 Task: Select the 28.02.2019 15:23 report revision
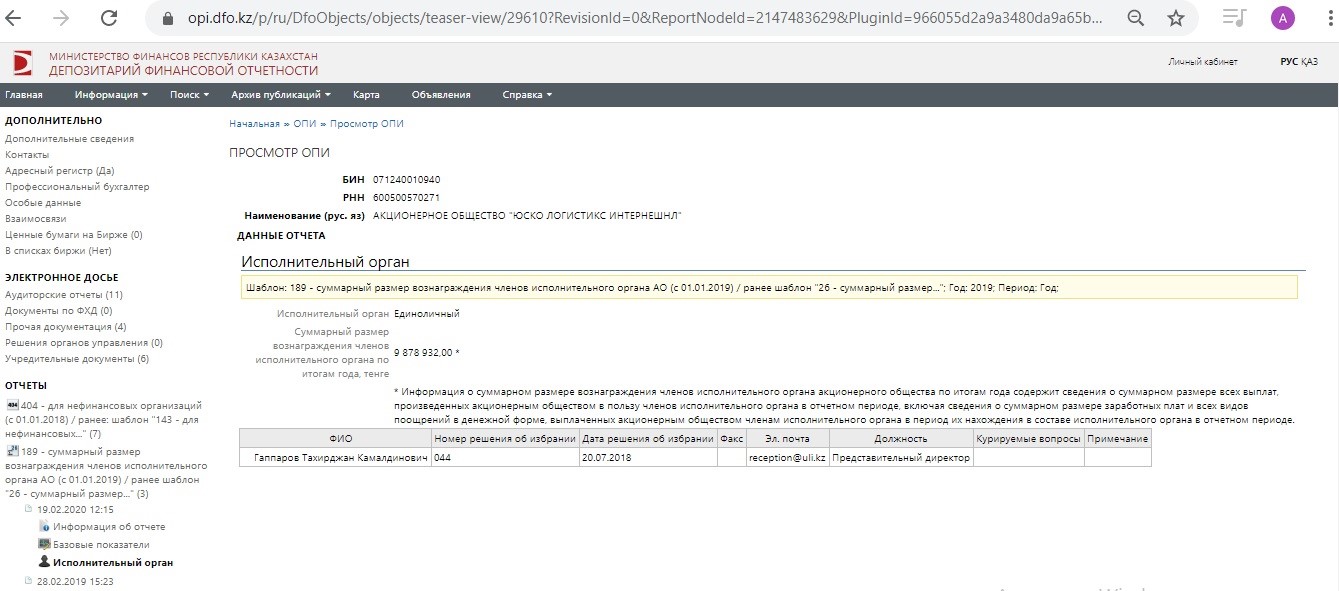point(75,581)
